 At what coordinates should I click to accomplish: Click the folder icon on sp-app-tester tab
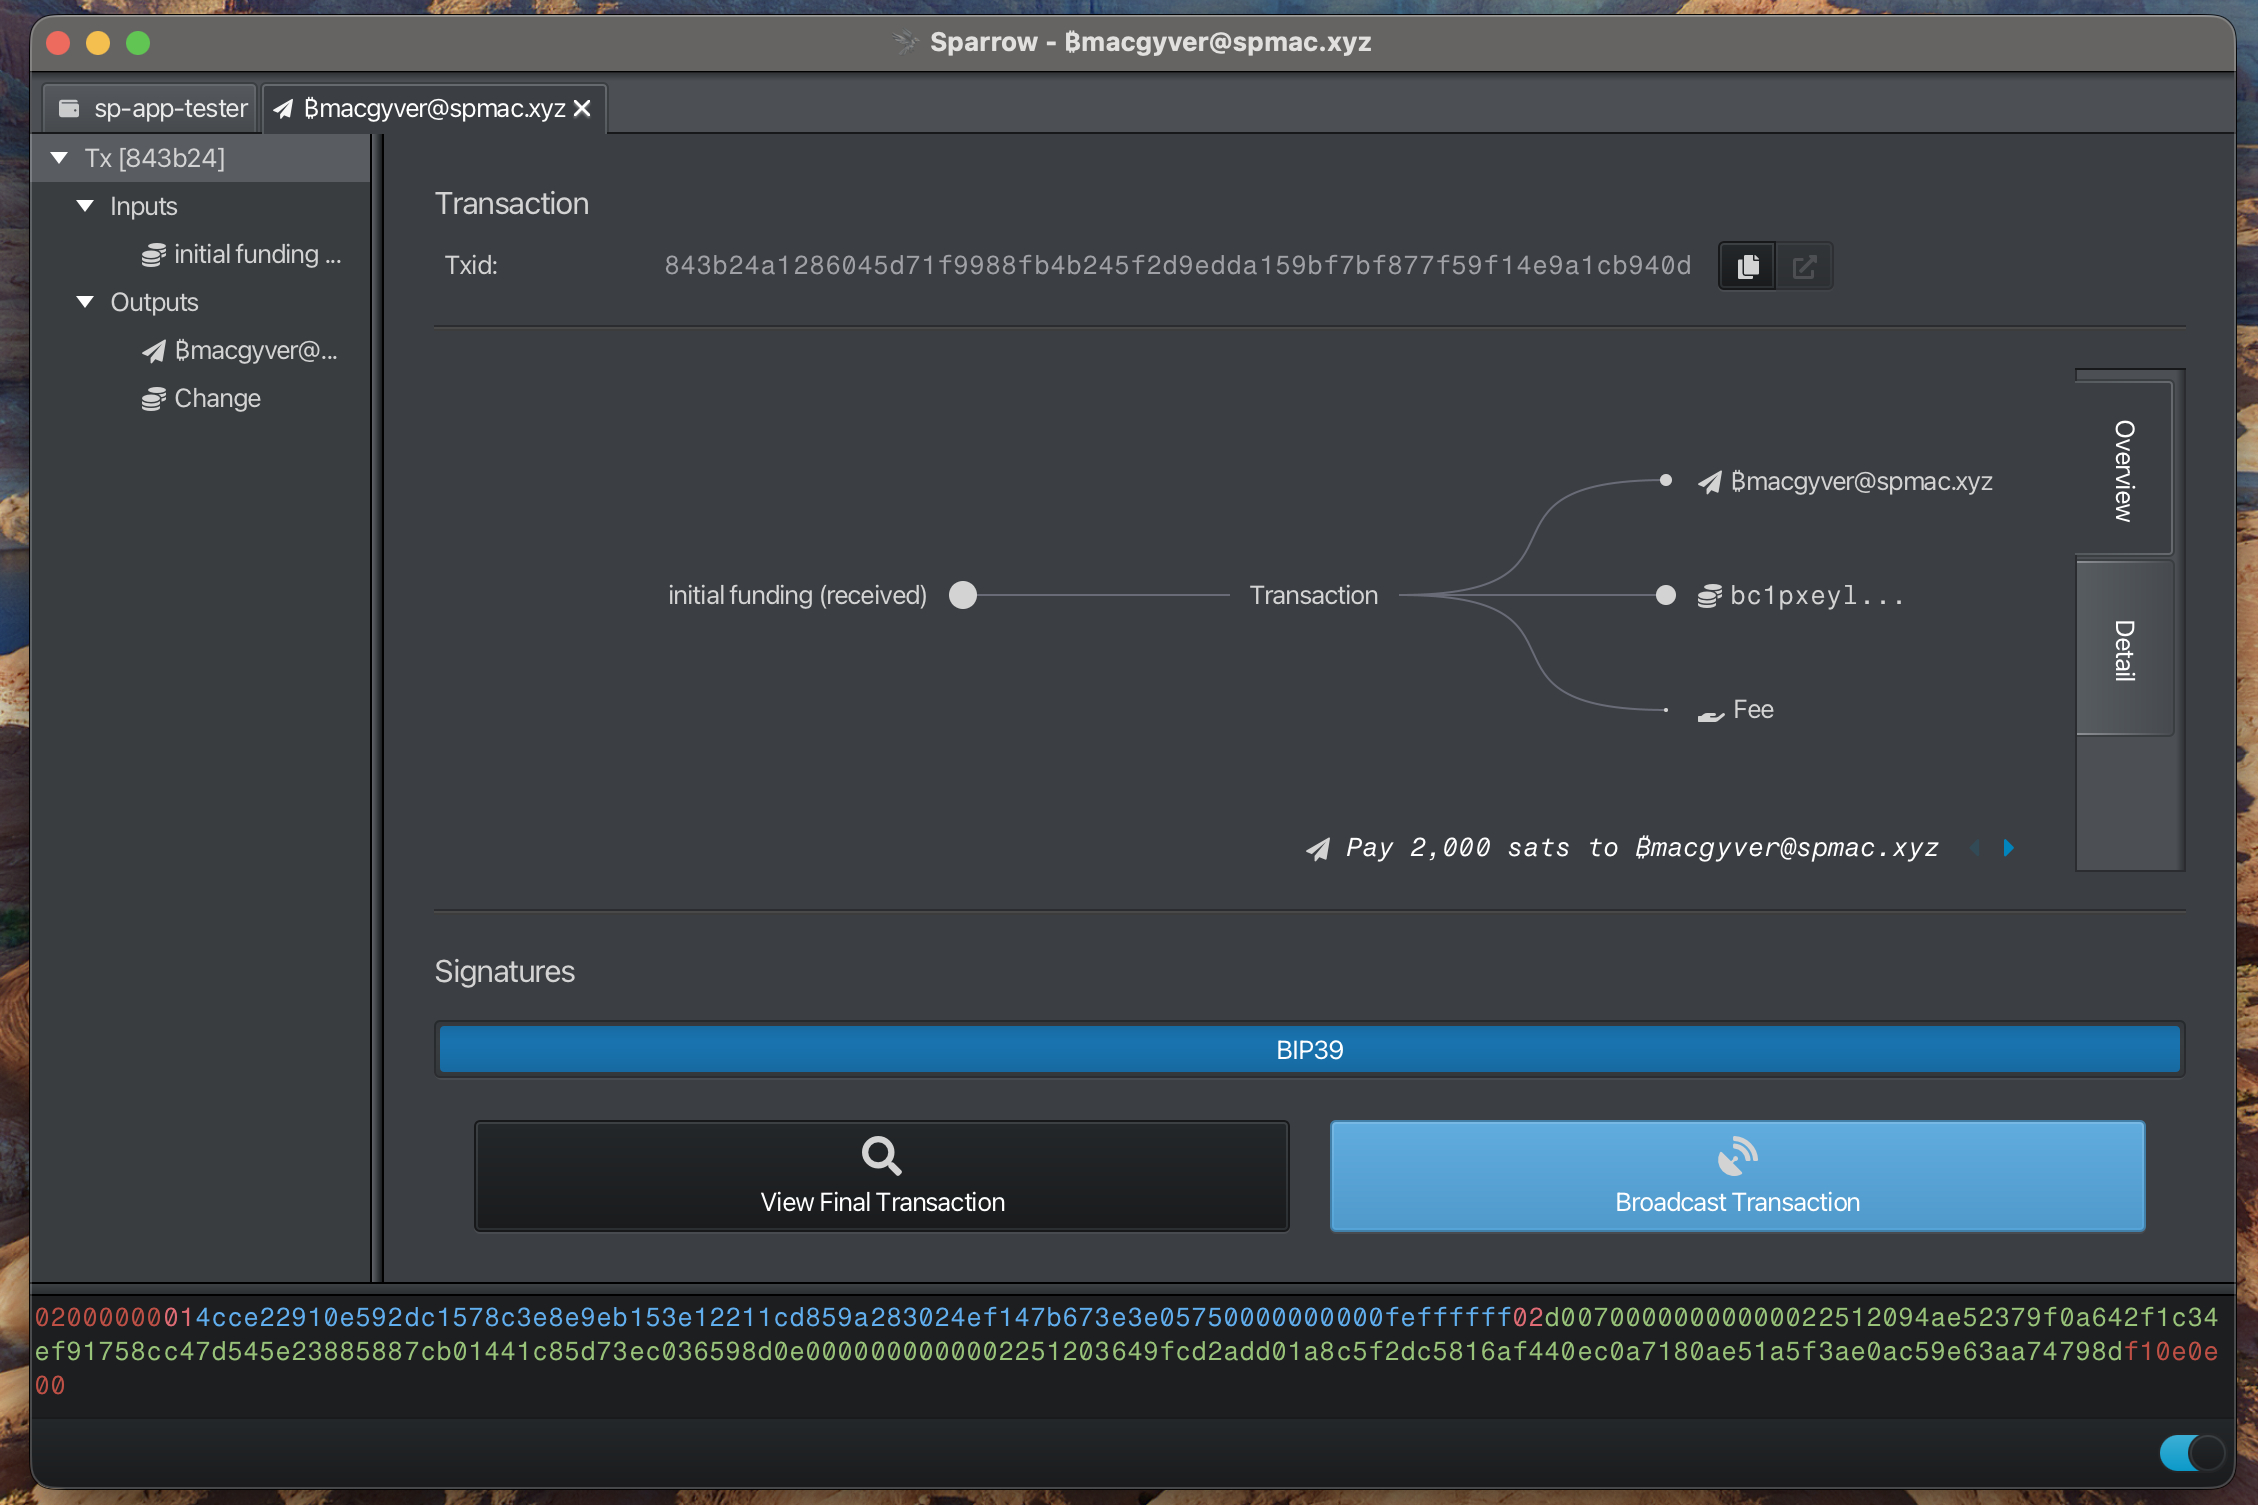coord(68,108)
